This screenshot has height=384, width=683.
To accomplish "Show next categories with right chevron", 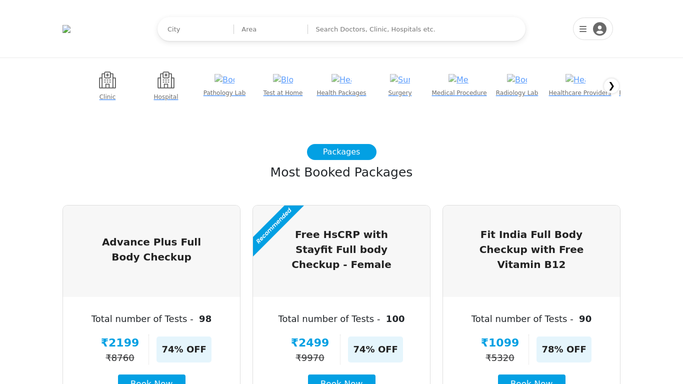I will click(x=612, y=86).
